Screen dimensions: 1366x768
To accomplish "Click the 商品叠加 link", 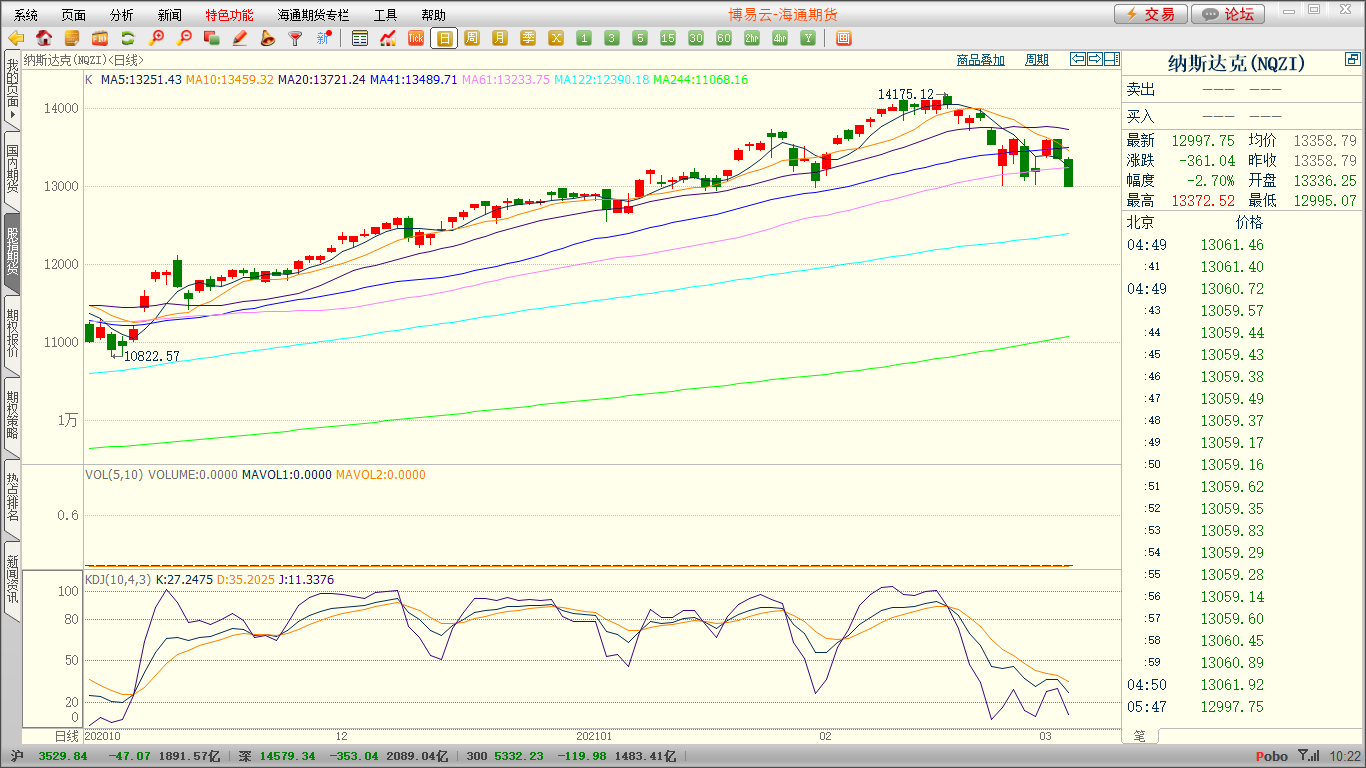I will (x=980, y=60).
